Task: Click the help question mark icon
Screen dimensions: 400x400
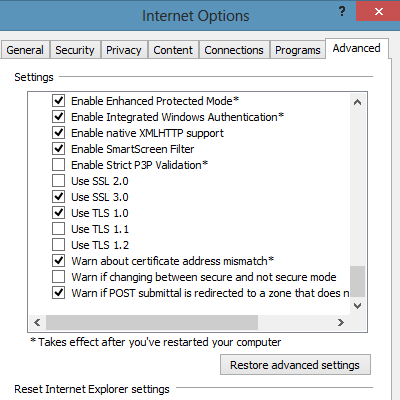Action: click(342, 12)
